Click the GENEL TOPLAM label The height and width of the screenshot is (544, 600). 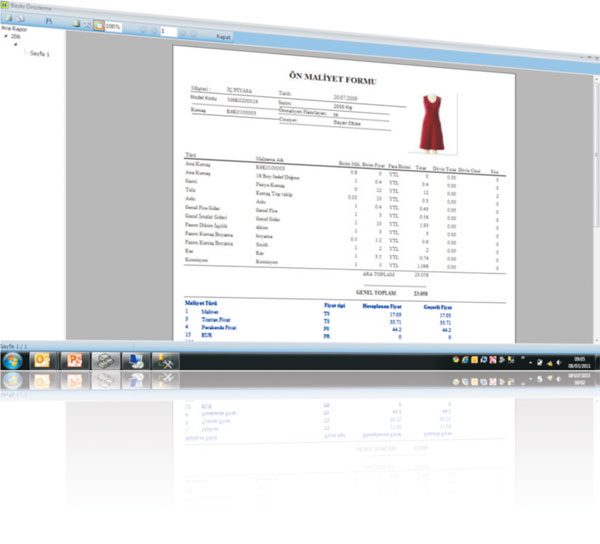coord(376,293)
